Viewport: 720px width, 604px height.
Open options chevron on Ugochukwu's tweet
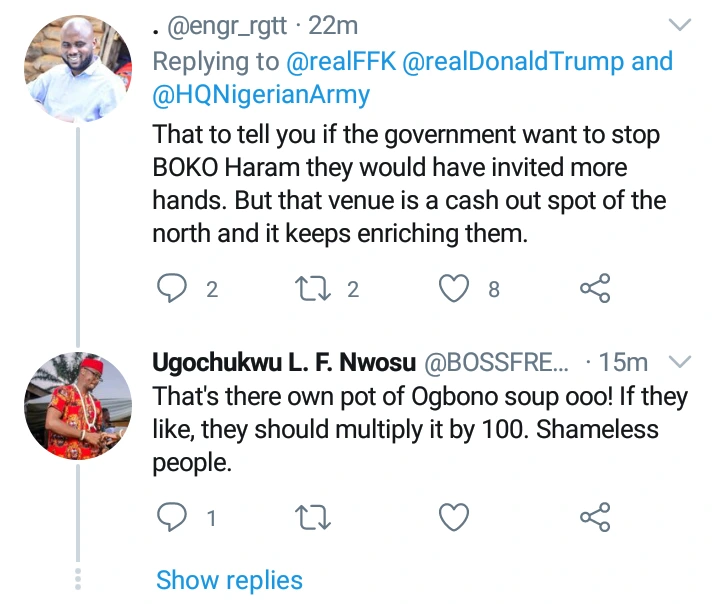(x=679, y=361)
